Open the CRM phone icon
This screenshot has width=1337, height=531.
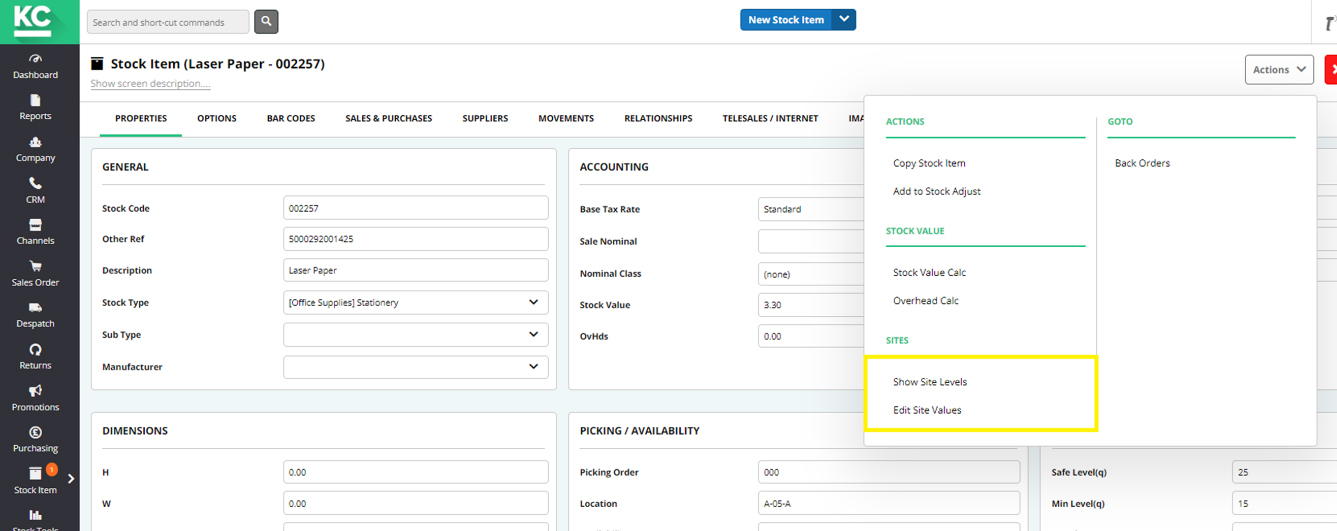35,184
